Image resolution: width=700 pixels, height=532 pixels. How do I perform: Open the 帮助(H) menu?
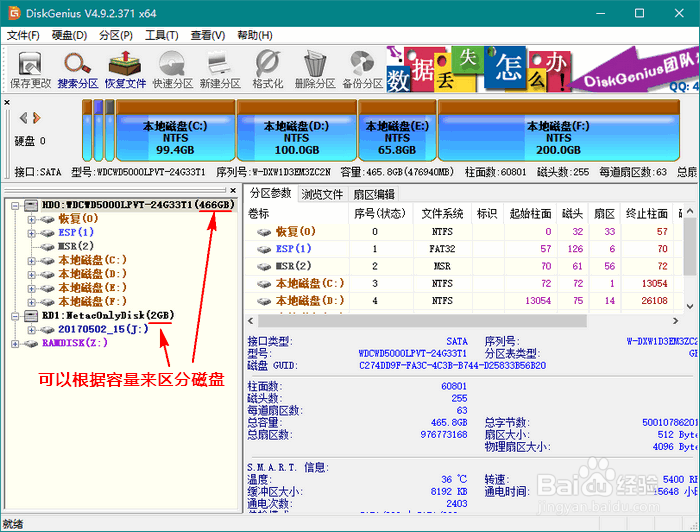(254, 35)
